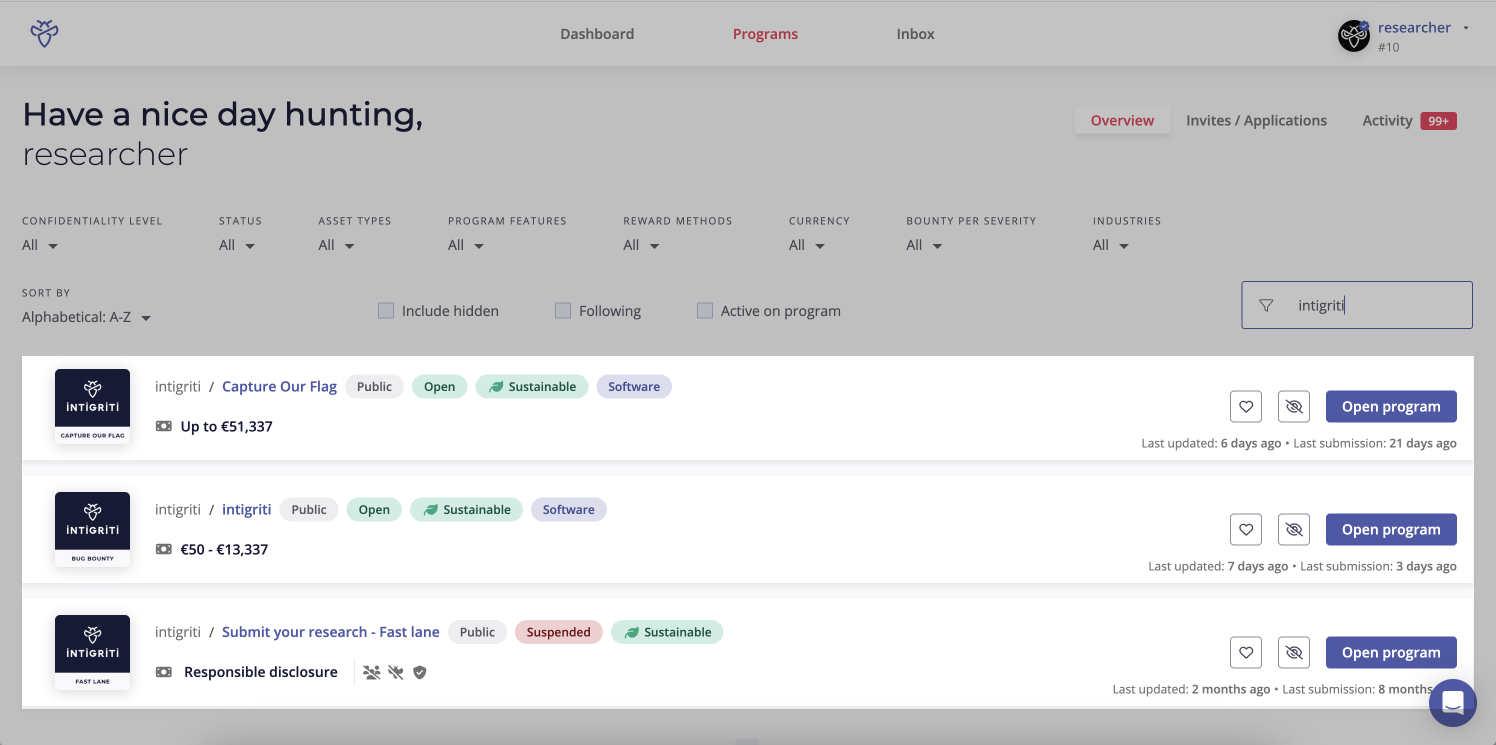The image size is (1496, 745).
Task: Change the Alphabetical: A-Z sort order
Action: [x=87, y=318]
